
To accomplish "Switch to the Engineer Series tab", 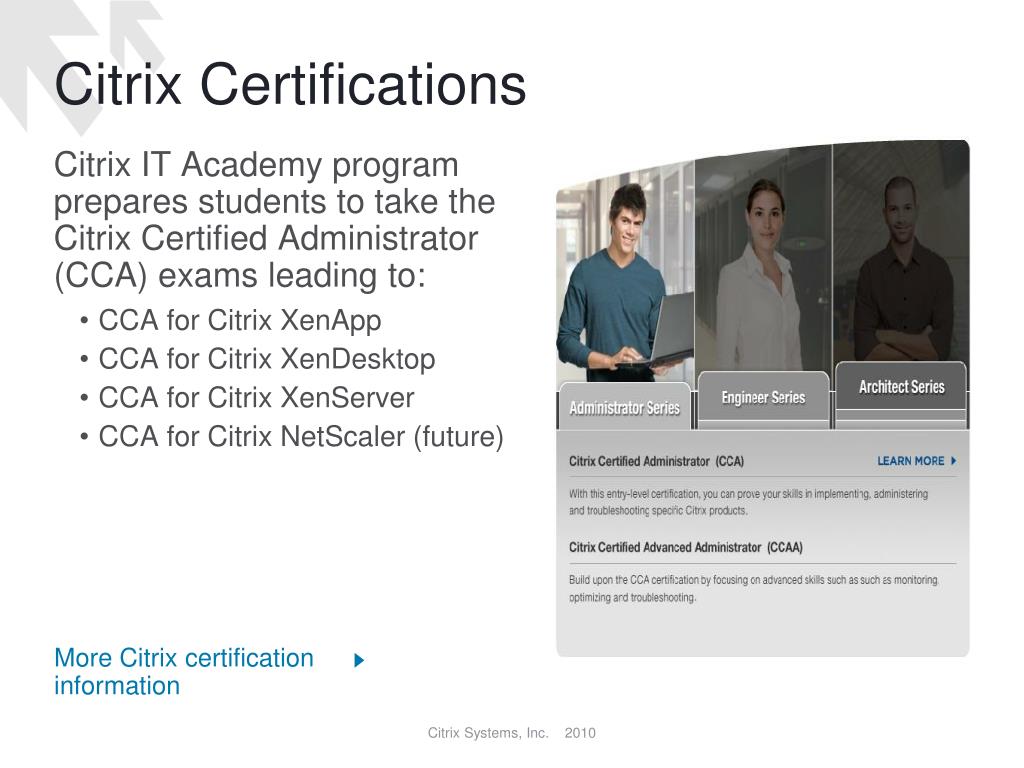I will (x=763, y=398).
